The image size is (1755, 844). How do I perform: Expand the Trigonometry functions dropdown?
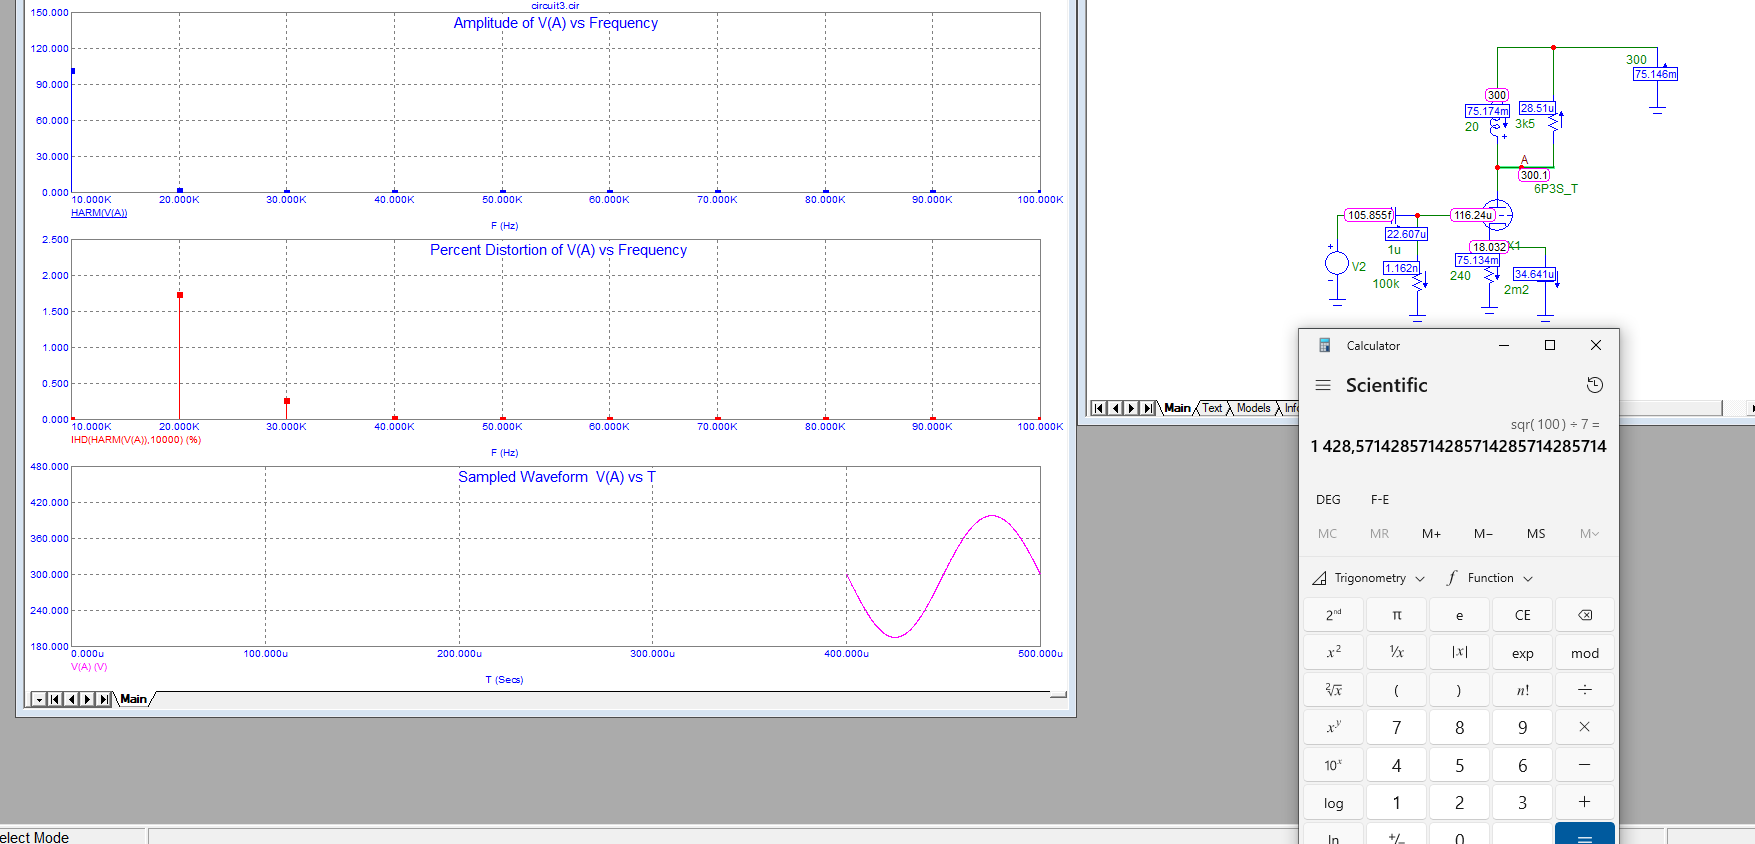click(x=1369, y=578)
